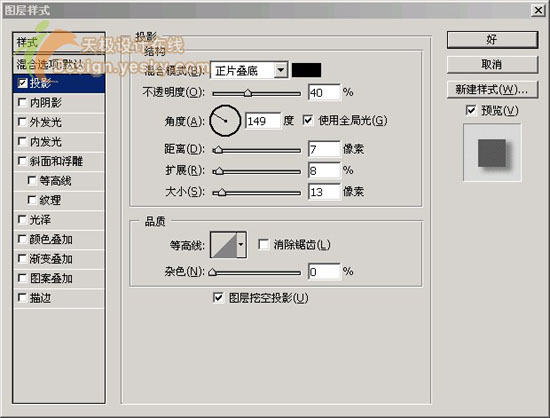Open the 混合选项 default entry
Screen dimensions: 550x418
[x=59, y=64]
